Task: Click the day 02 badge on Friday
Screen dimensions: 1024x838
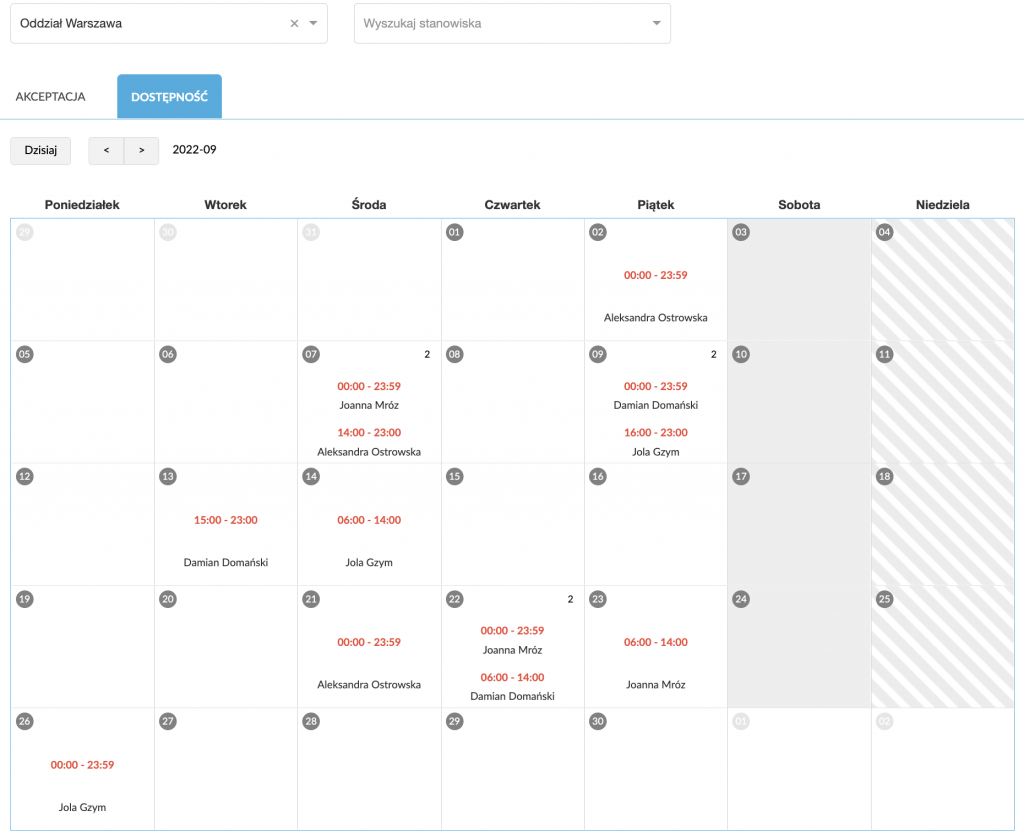Action: (x=598, y=232)
